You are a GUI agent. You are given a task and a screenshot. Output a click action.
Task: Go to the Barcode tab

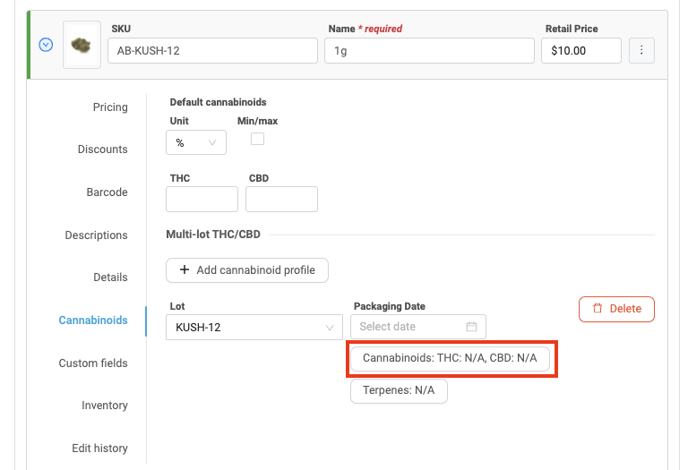(x=107, y=192)
